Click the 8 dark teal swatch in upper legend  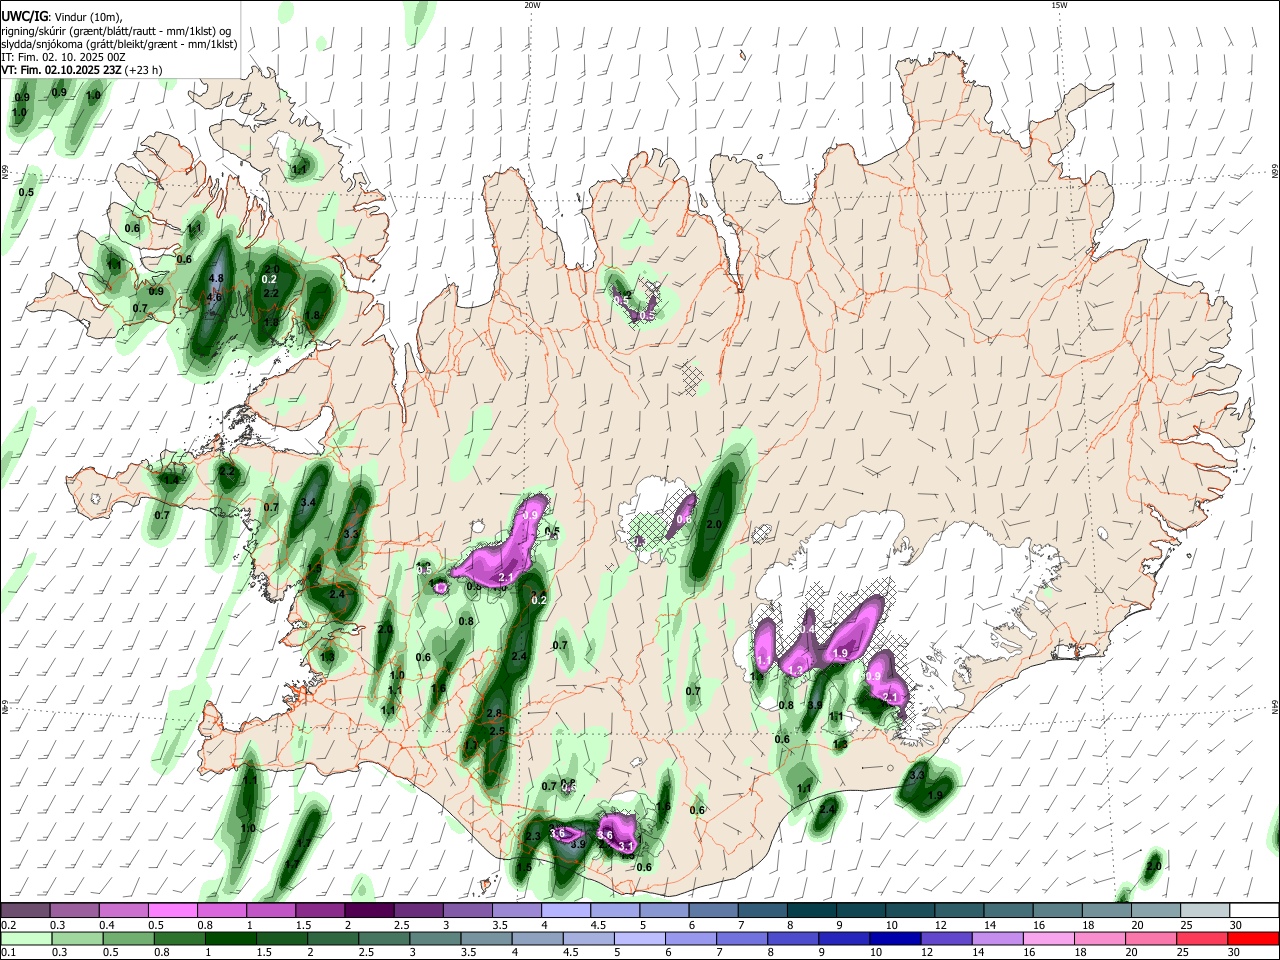[811, 910]
